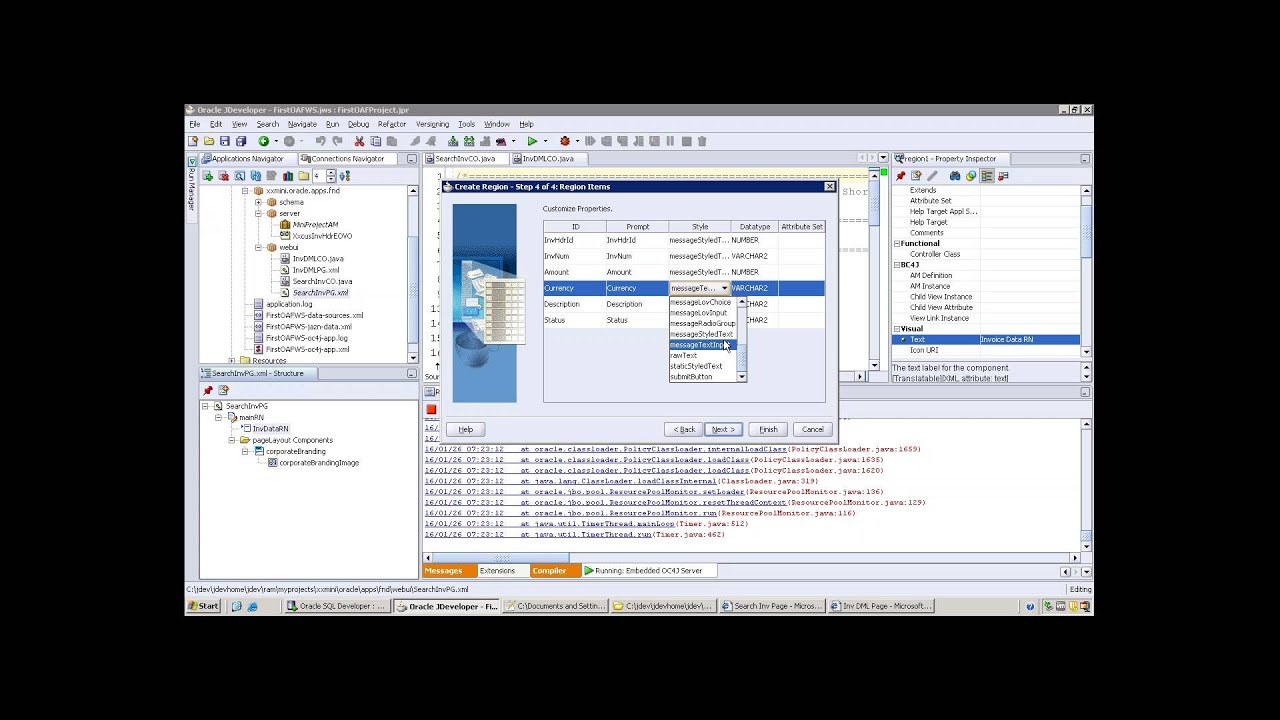Collapse the BC4J property group
Image resolution: width=1280 pixels, height=720 pixels.
[x=897, y=265]
